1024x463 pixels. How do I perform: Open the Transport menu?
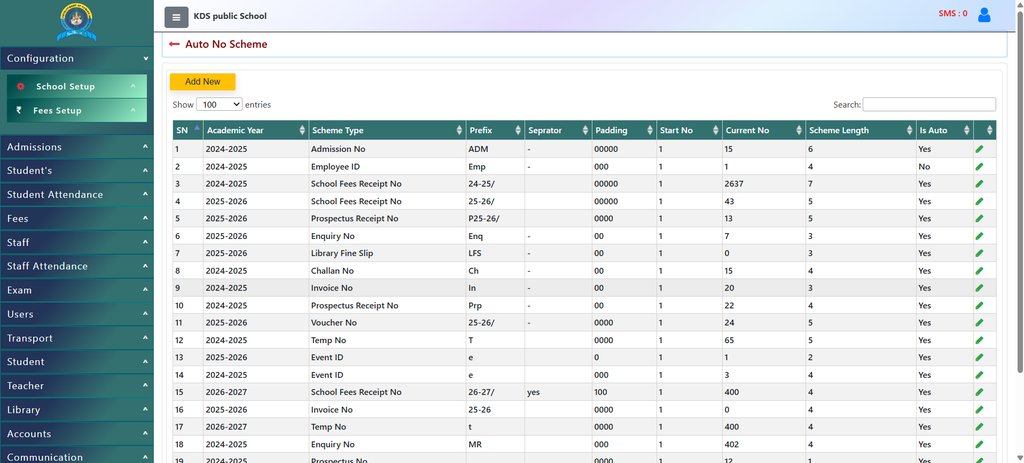click(76, 338)
